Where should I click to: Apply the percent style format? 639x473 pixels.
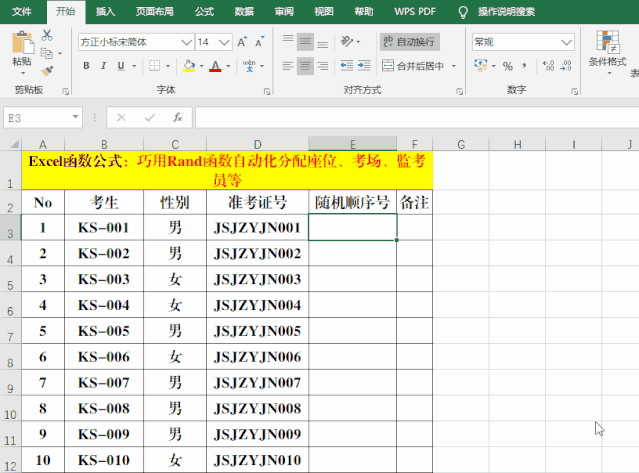(x=507, y=66)
